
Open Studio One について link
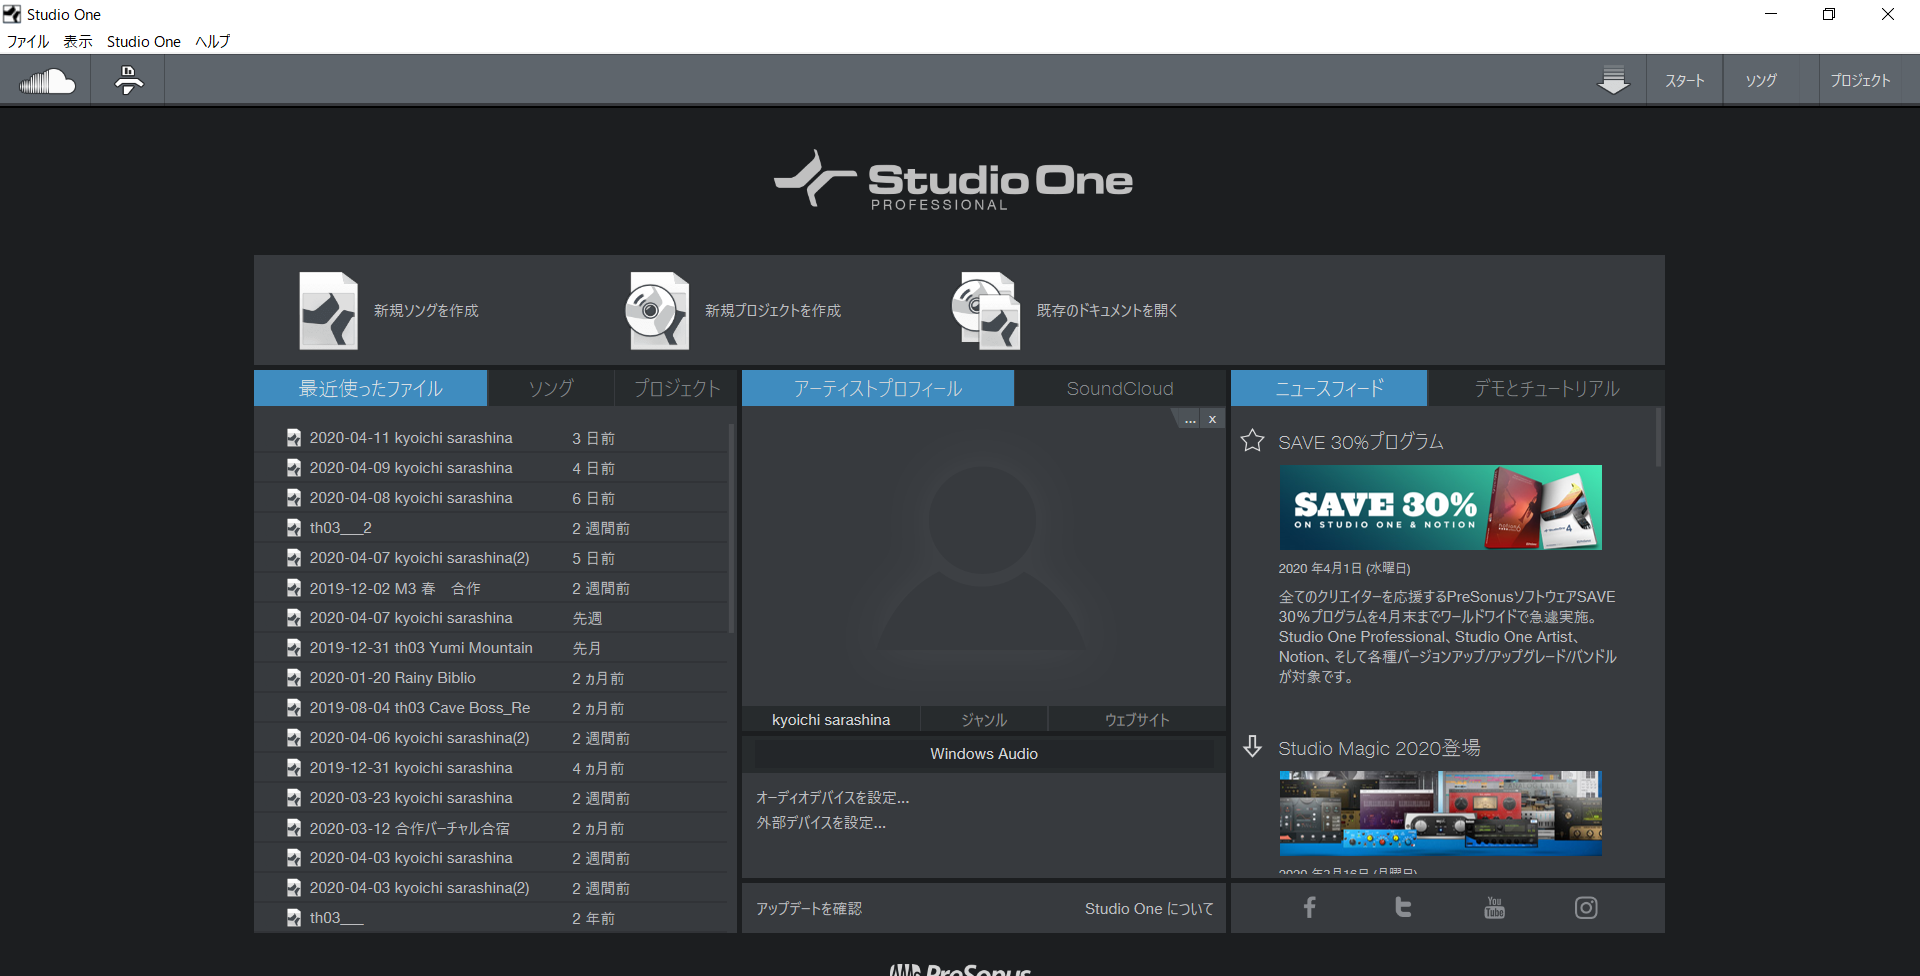[1149, 908]
